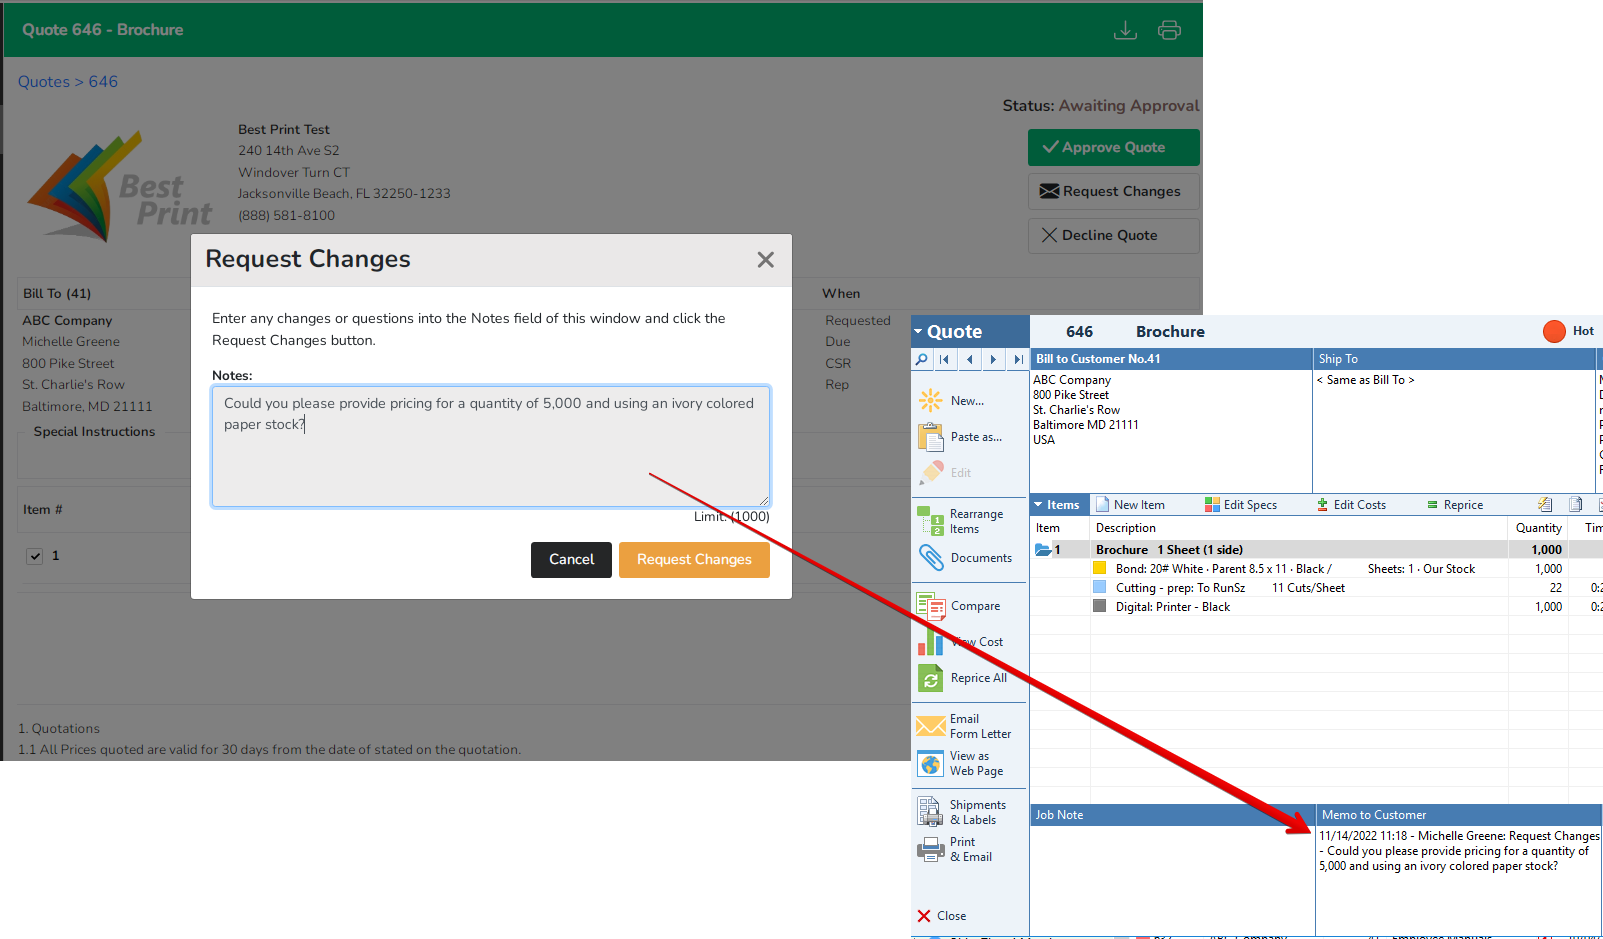Click the 'Digital: Printer - Black' row

point(1315,607)
